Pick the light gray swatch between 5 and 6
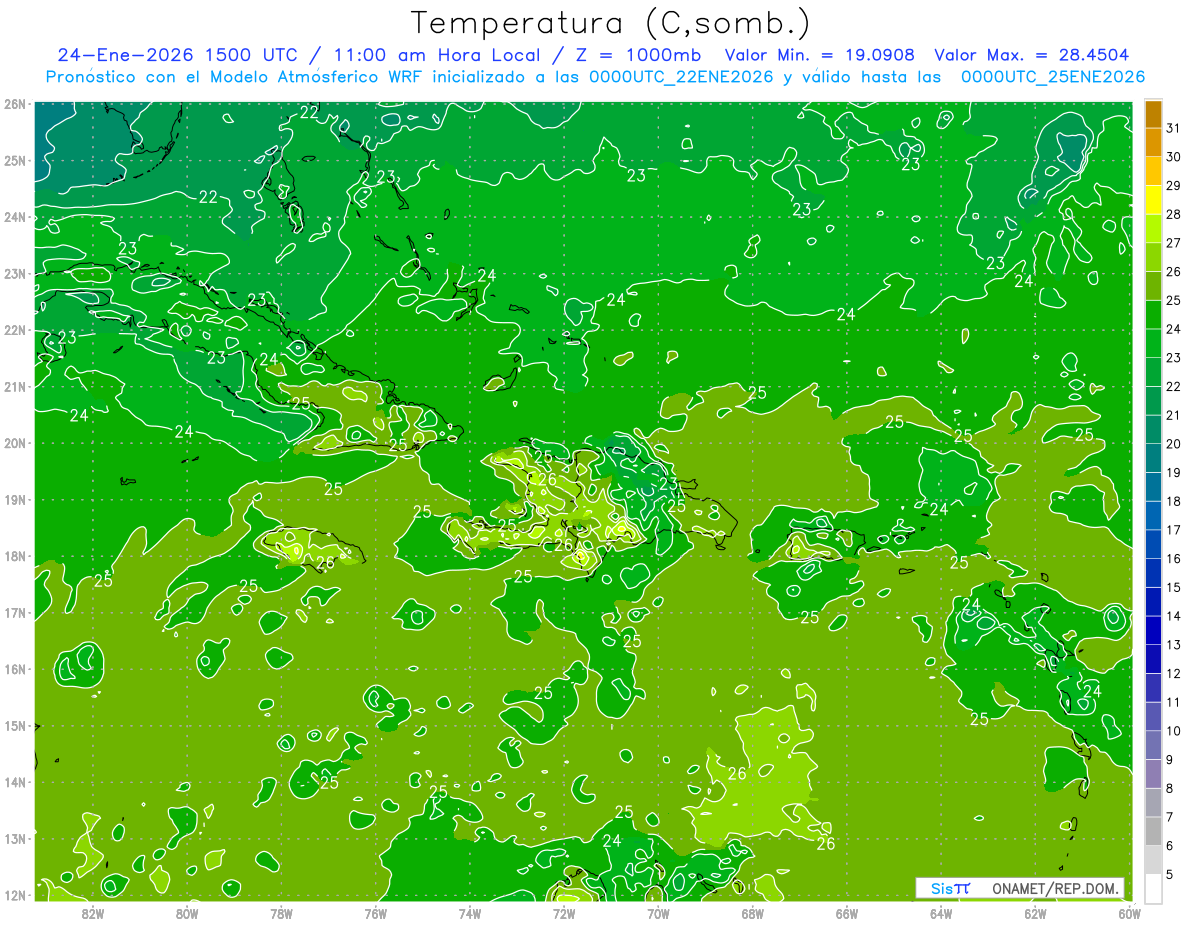This screenshot has width=1200, height=927. [x=1153, y=861]
